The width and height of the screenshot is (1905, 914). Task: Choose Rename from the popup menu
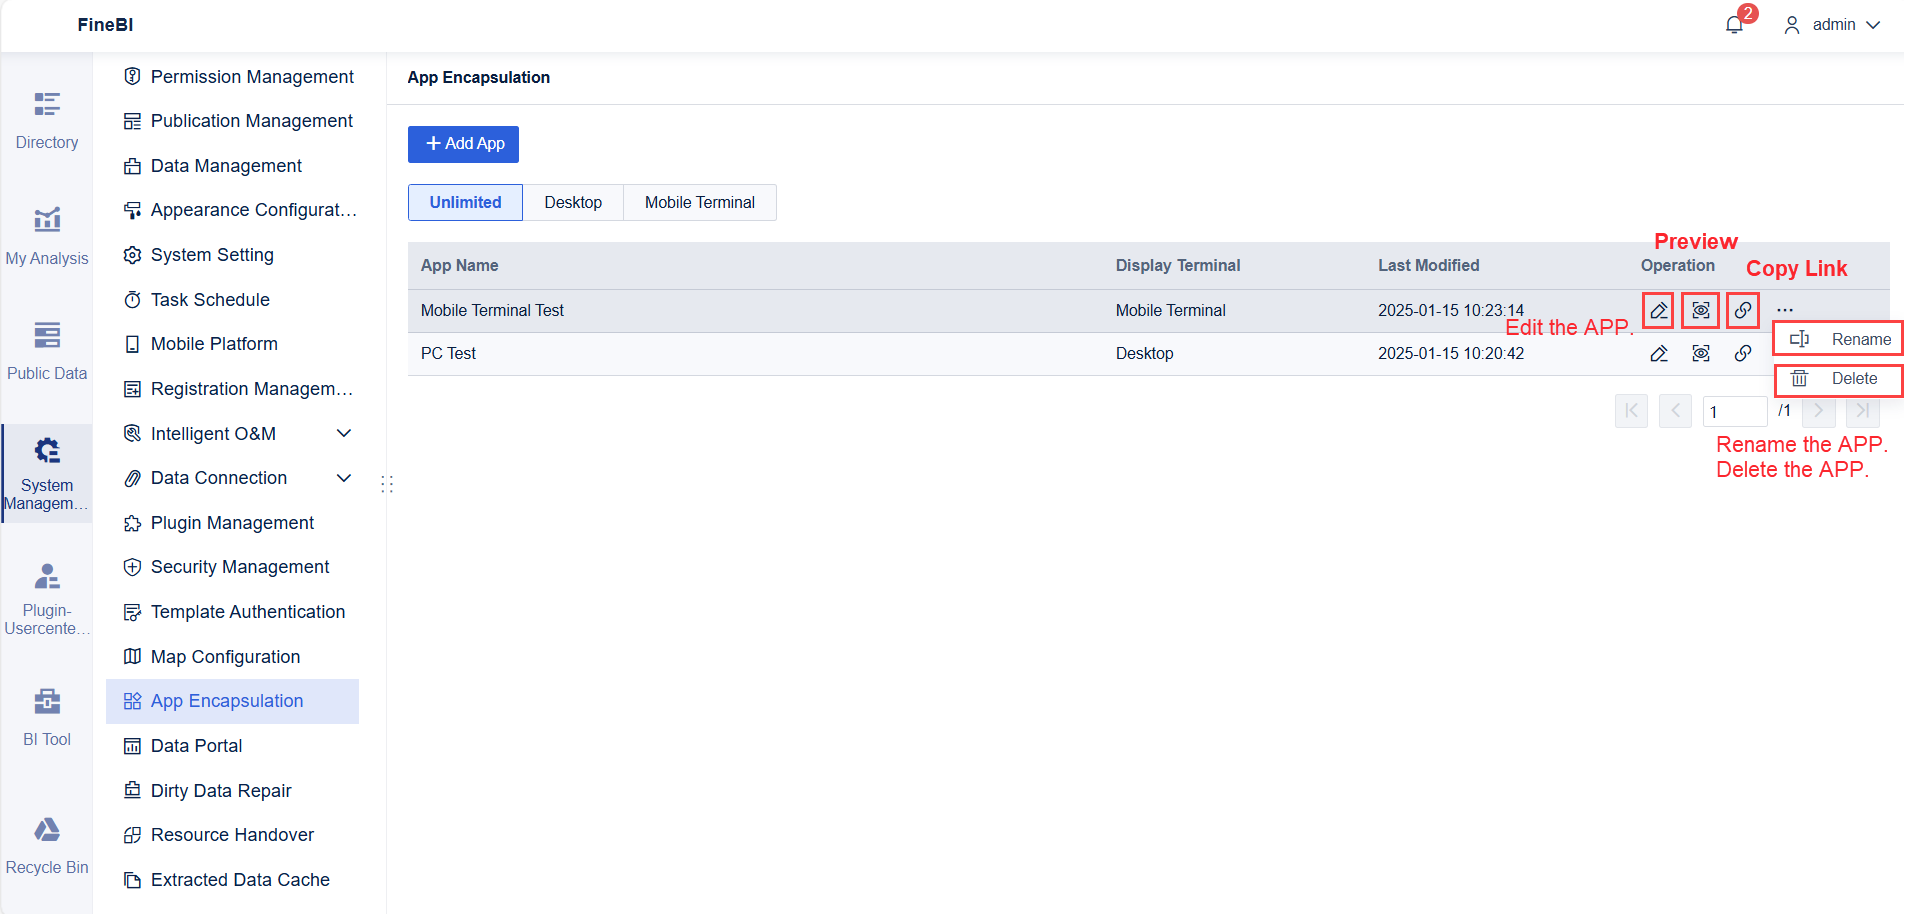pos(1838,339)
